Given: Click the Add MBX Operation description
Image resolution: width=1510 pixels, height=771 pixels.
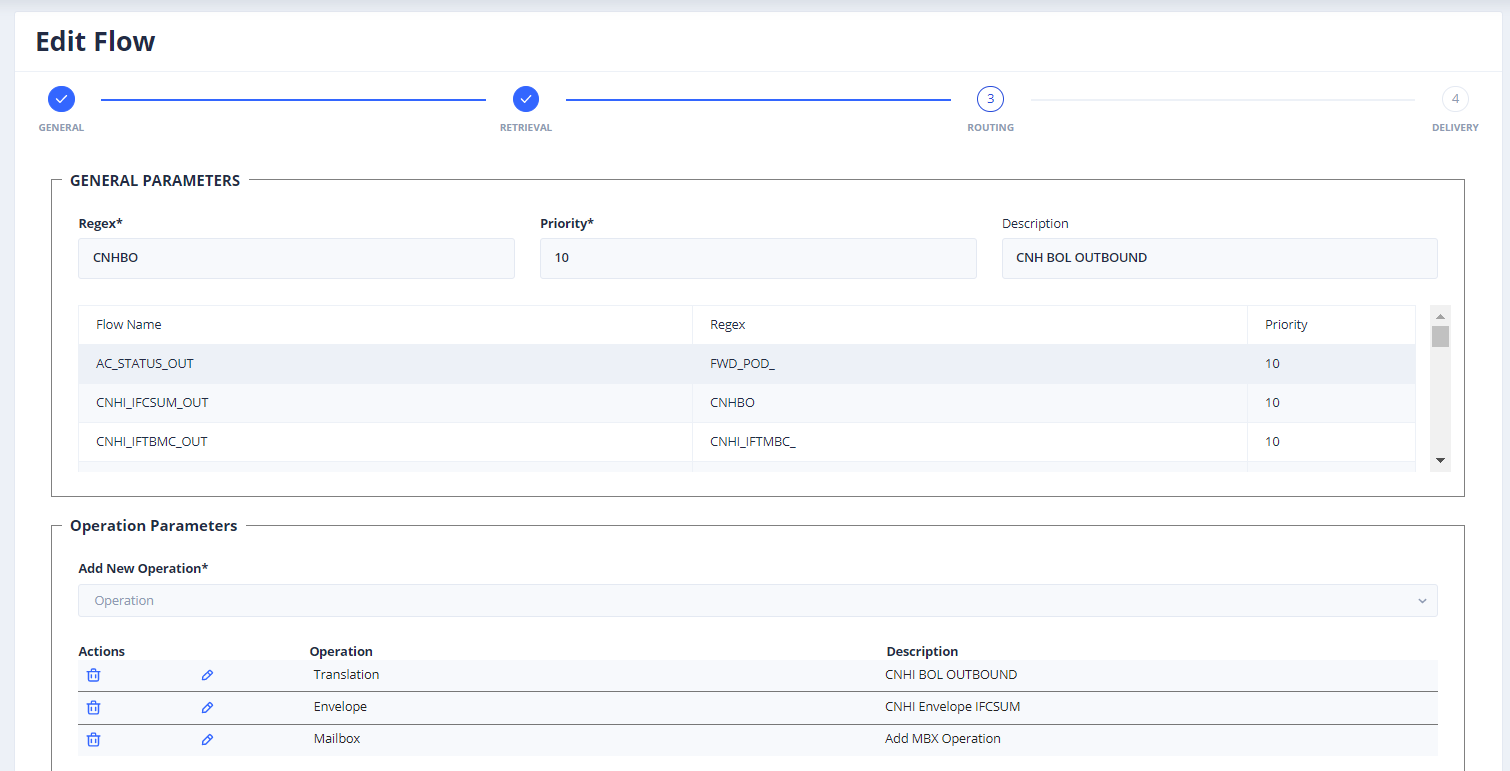Looking at the screenshot, I should coord(943,739).
